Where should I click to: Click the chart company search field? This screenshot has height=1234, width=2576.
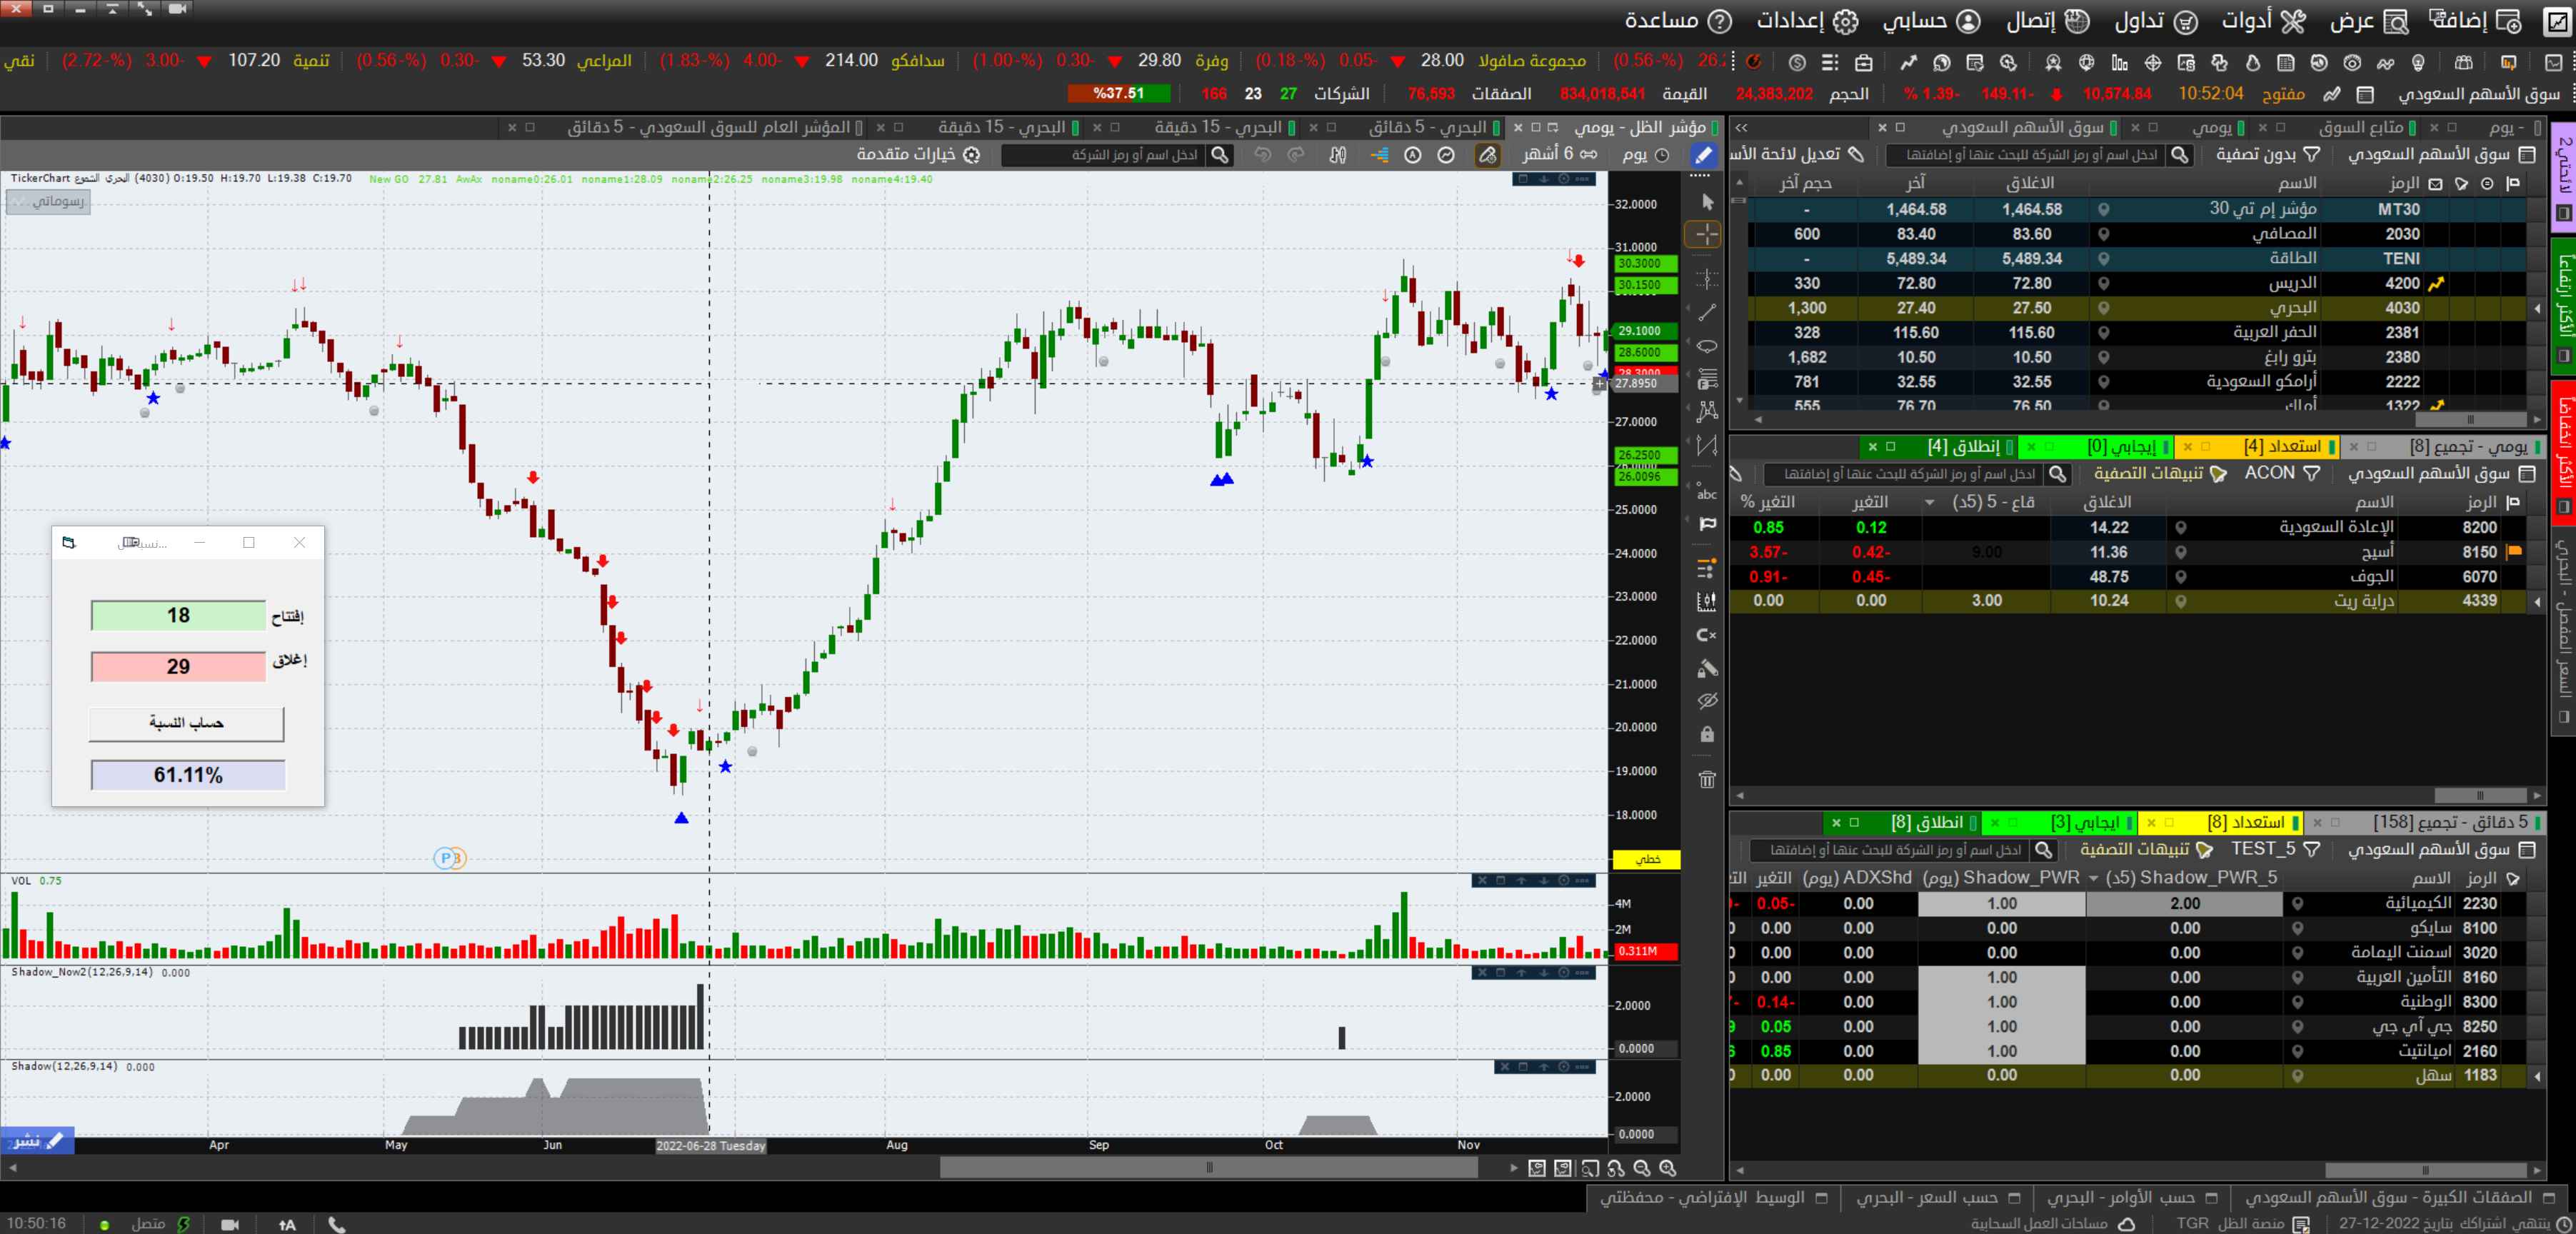tap(1104, 155)
